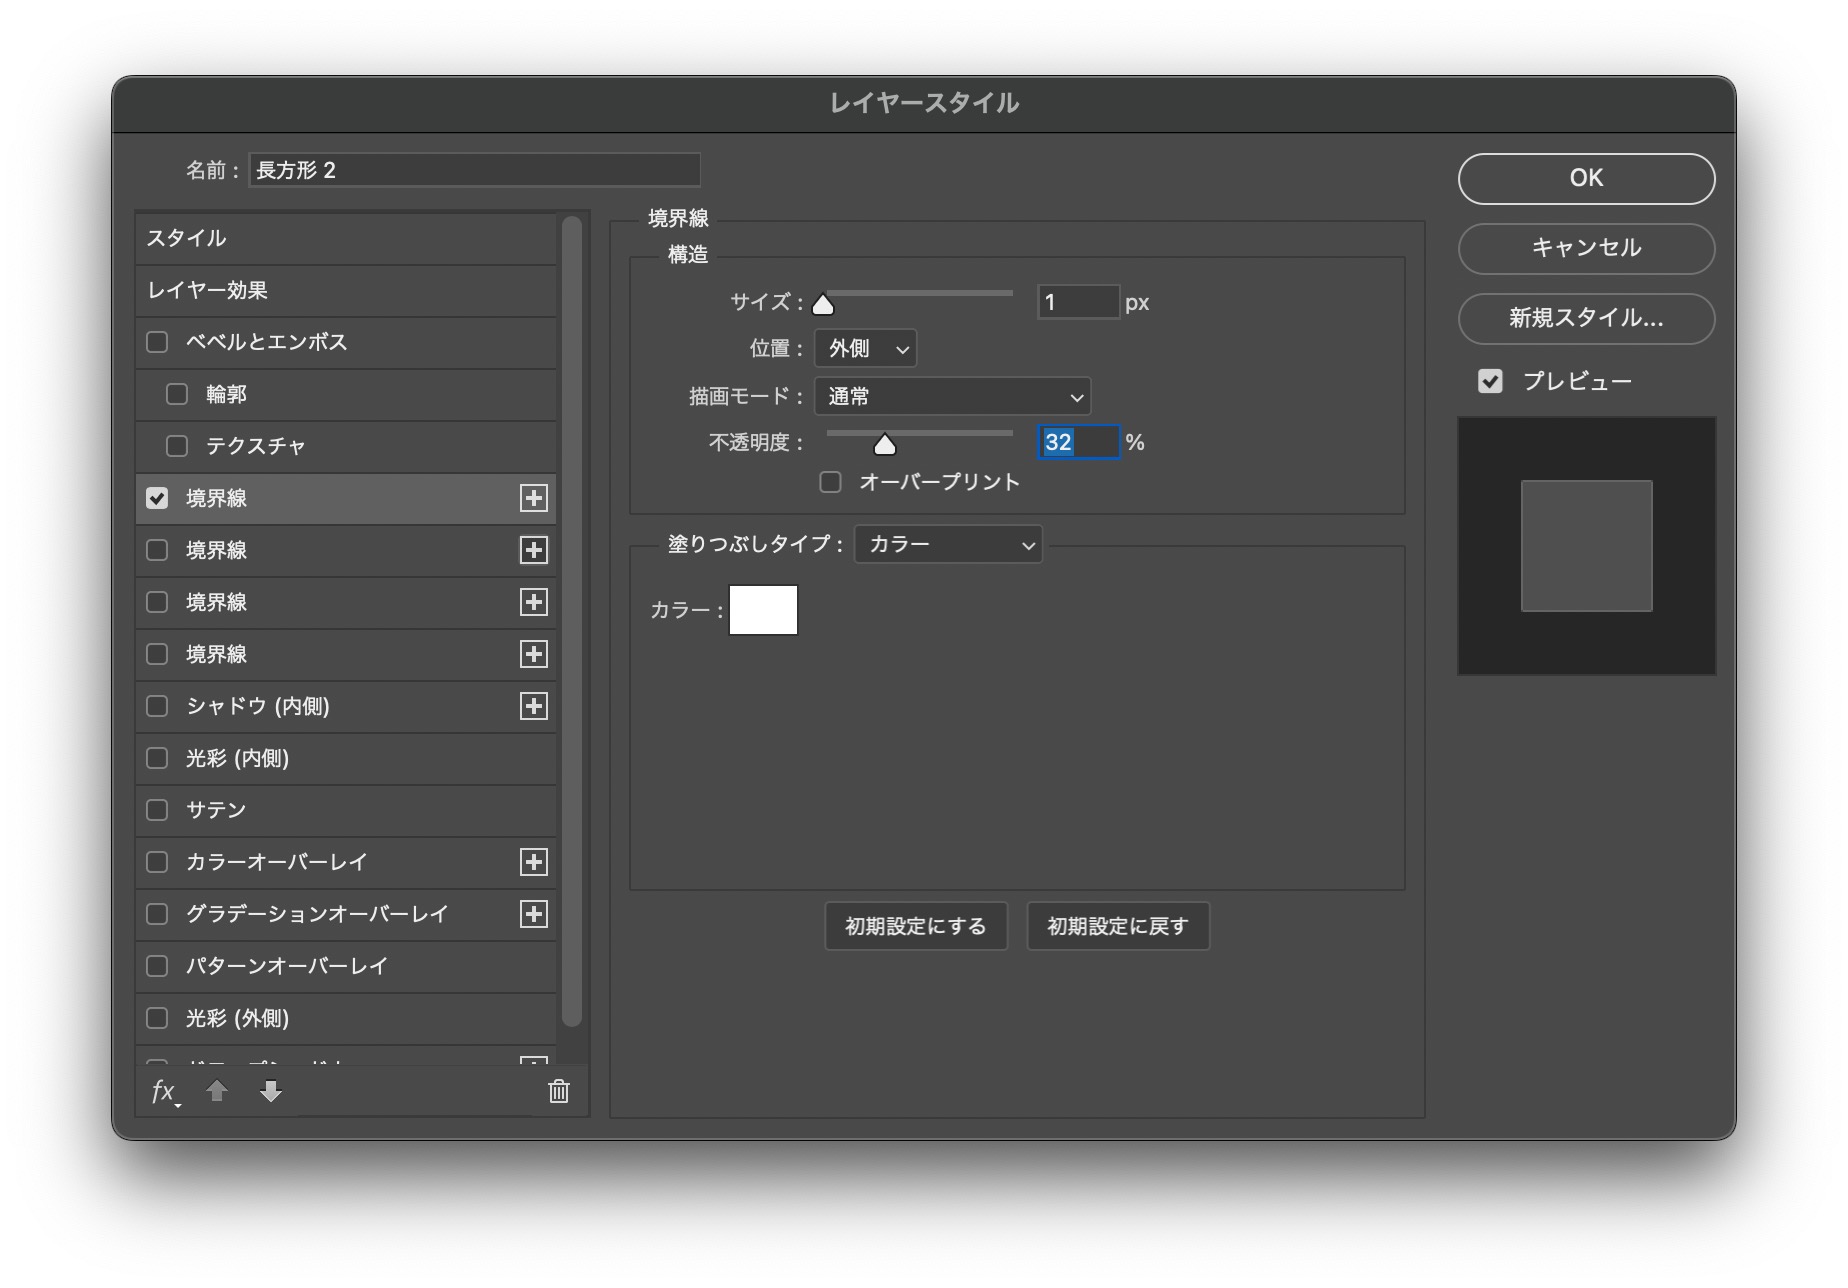Open 位置 dropdown showing 外側
This screenshot has height=1288, width=1848.
coord(866,348)
